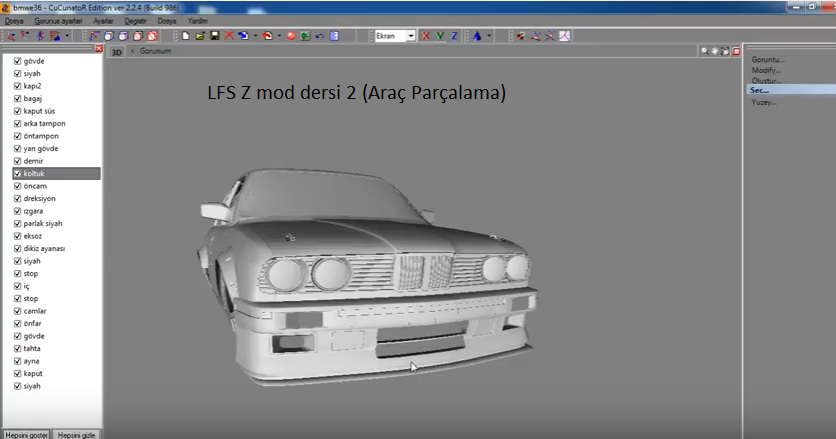The image size is (836, 439).
Task: Select the eksoz row
Action: pos(57,236)
